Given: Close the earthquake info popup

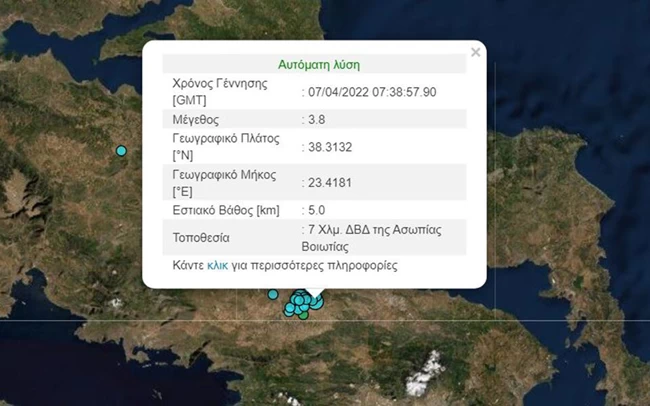Looking at the screenshot, I should point(475,52).
